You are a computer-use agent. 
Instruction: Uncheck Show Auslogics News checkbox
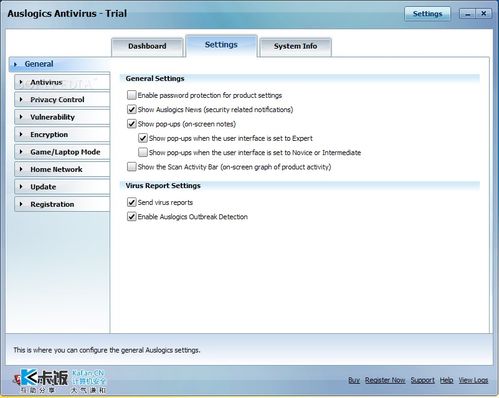click(x=132, y=110)
